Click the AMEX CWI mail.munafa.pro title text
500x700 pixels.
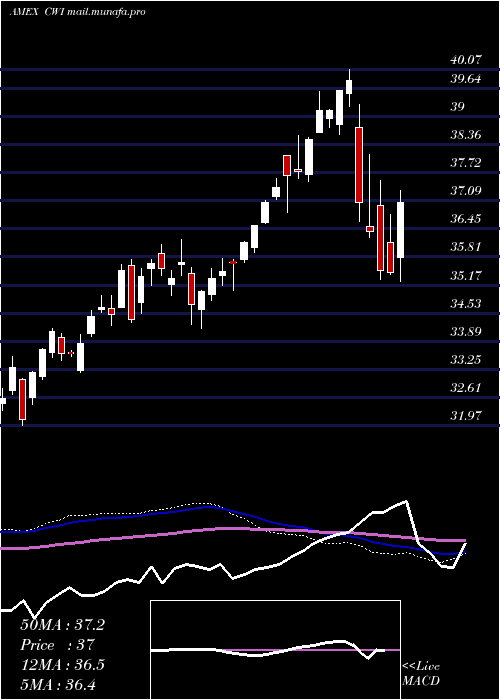pyautogui.click(x=77, y=12)
